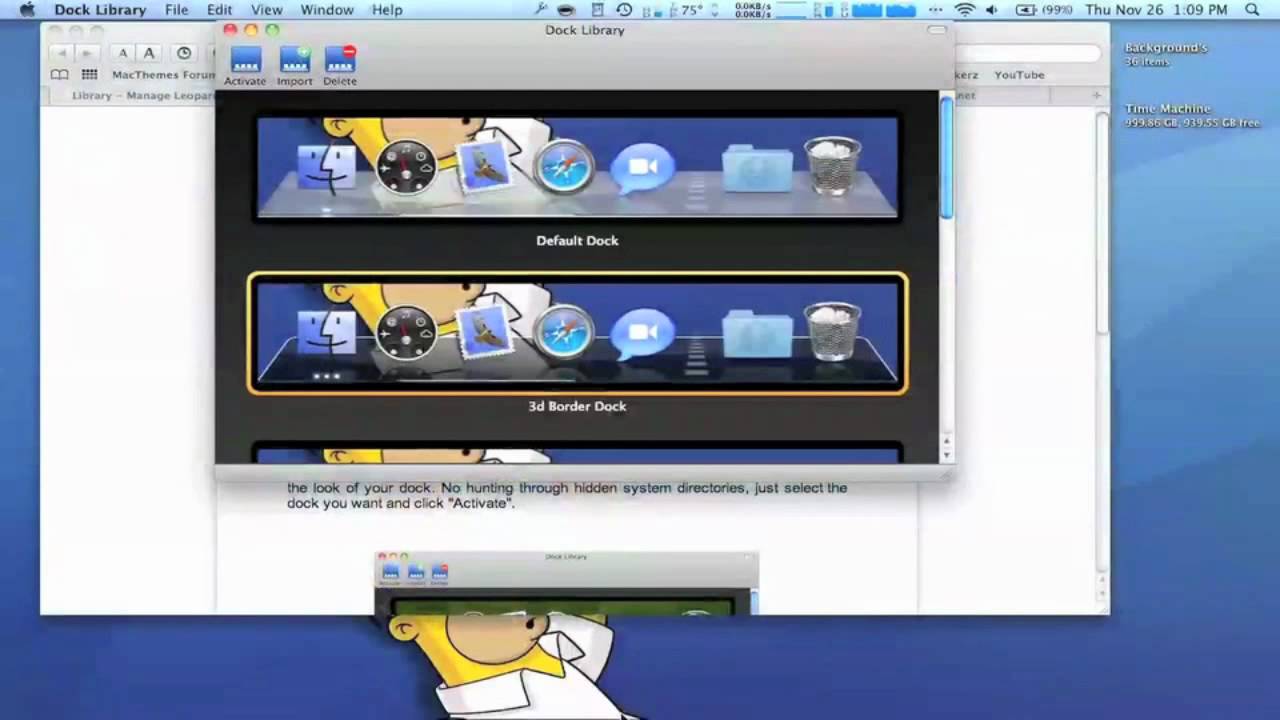Click the Activate dock toolbar icon
Screen dimensions: 1280x720
(x=245, y=65)
